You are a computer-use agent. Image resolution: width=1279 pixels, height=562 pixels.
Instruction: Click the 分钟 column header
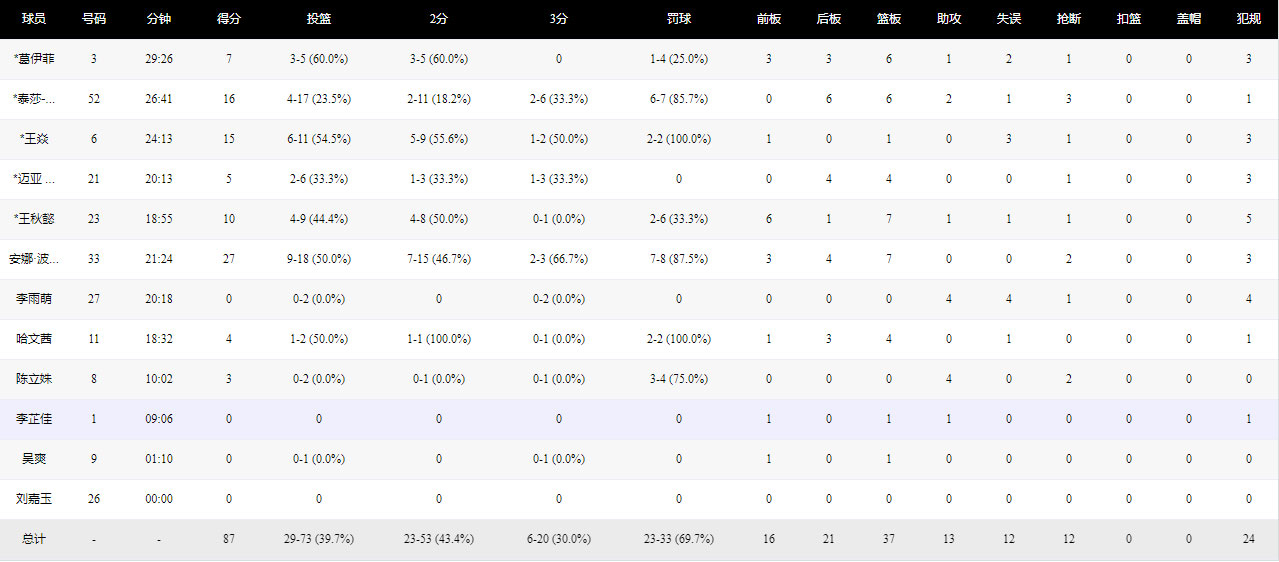tap(158, 19)
